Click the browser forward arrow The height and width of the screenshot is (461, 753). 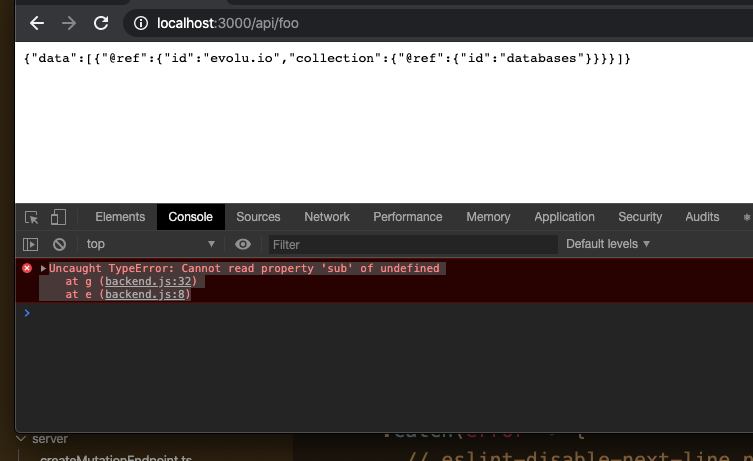pyautogui.click(x=69, y=23)
